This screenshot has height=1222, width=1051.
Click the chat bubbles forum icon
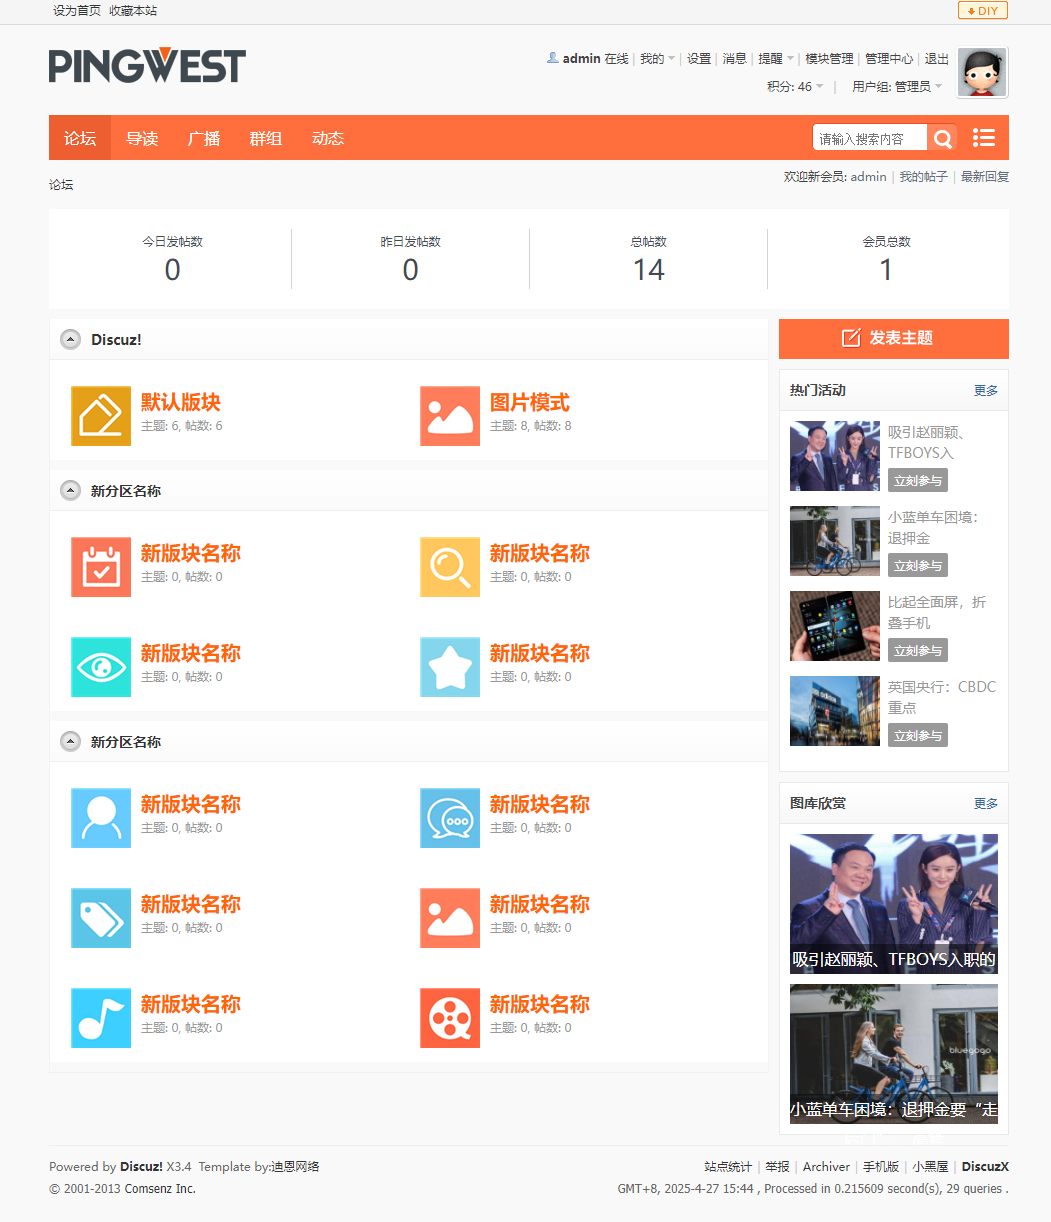click(x=450, y=818)
